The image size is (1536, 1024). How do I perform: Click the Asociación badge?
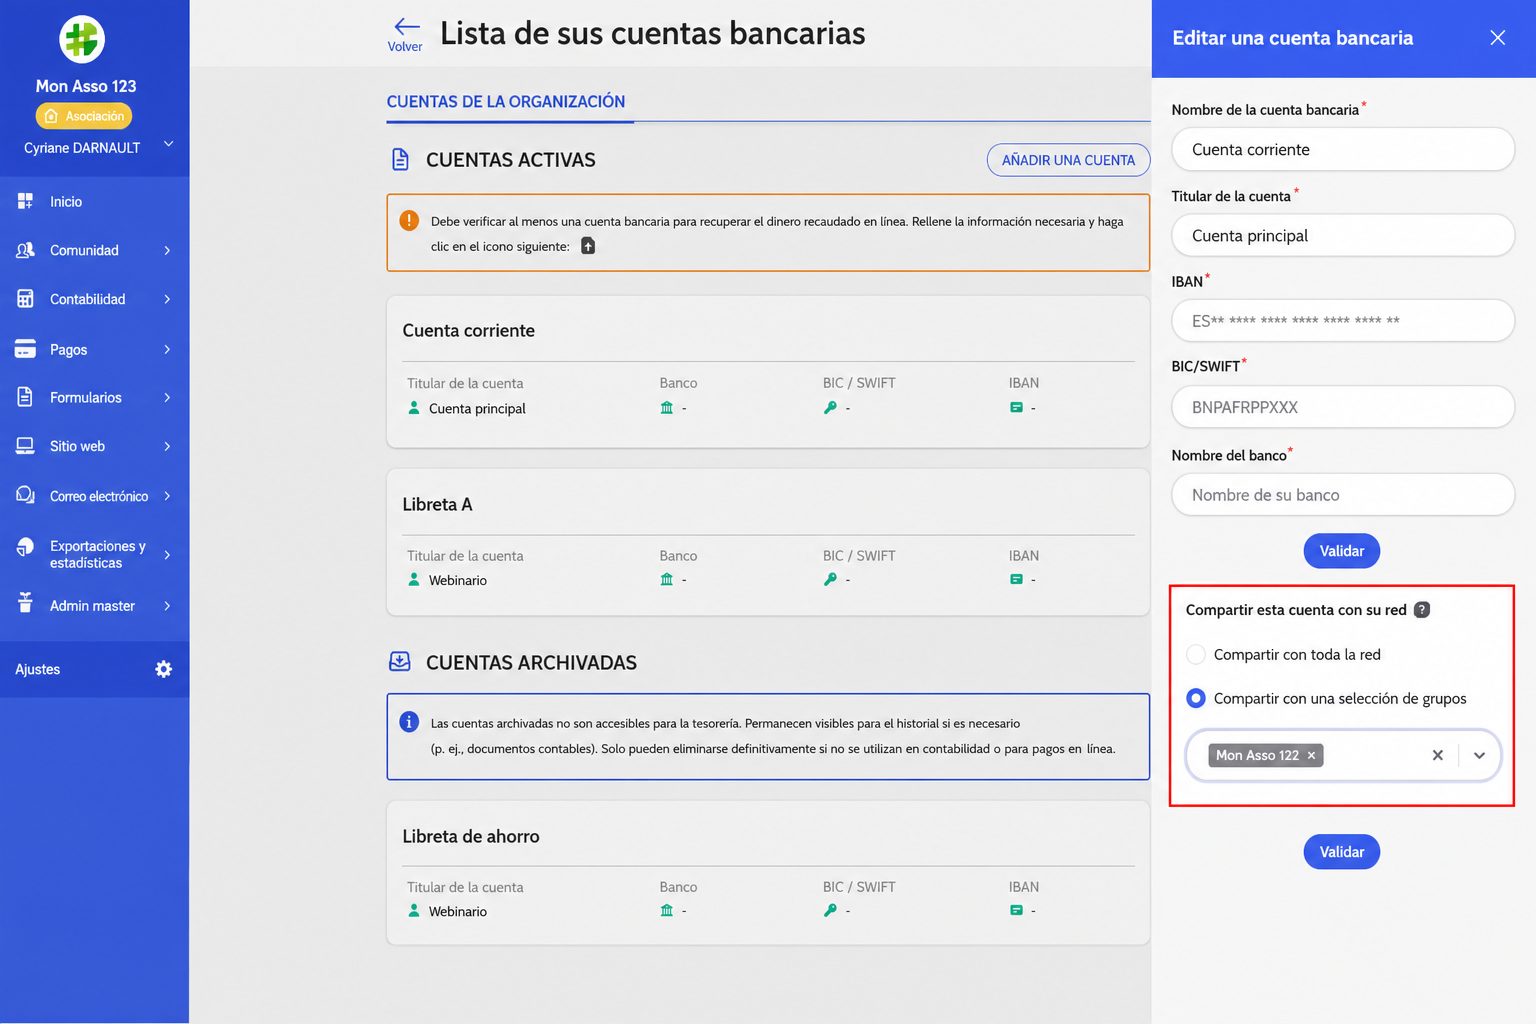[84, 116]
